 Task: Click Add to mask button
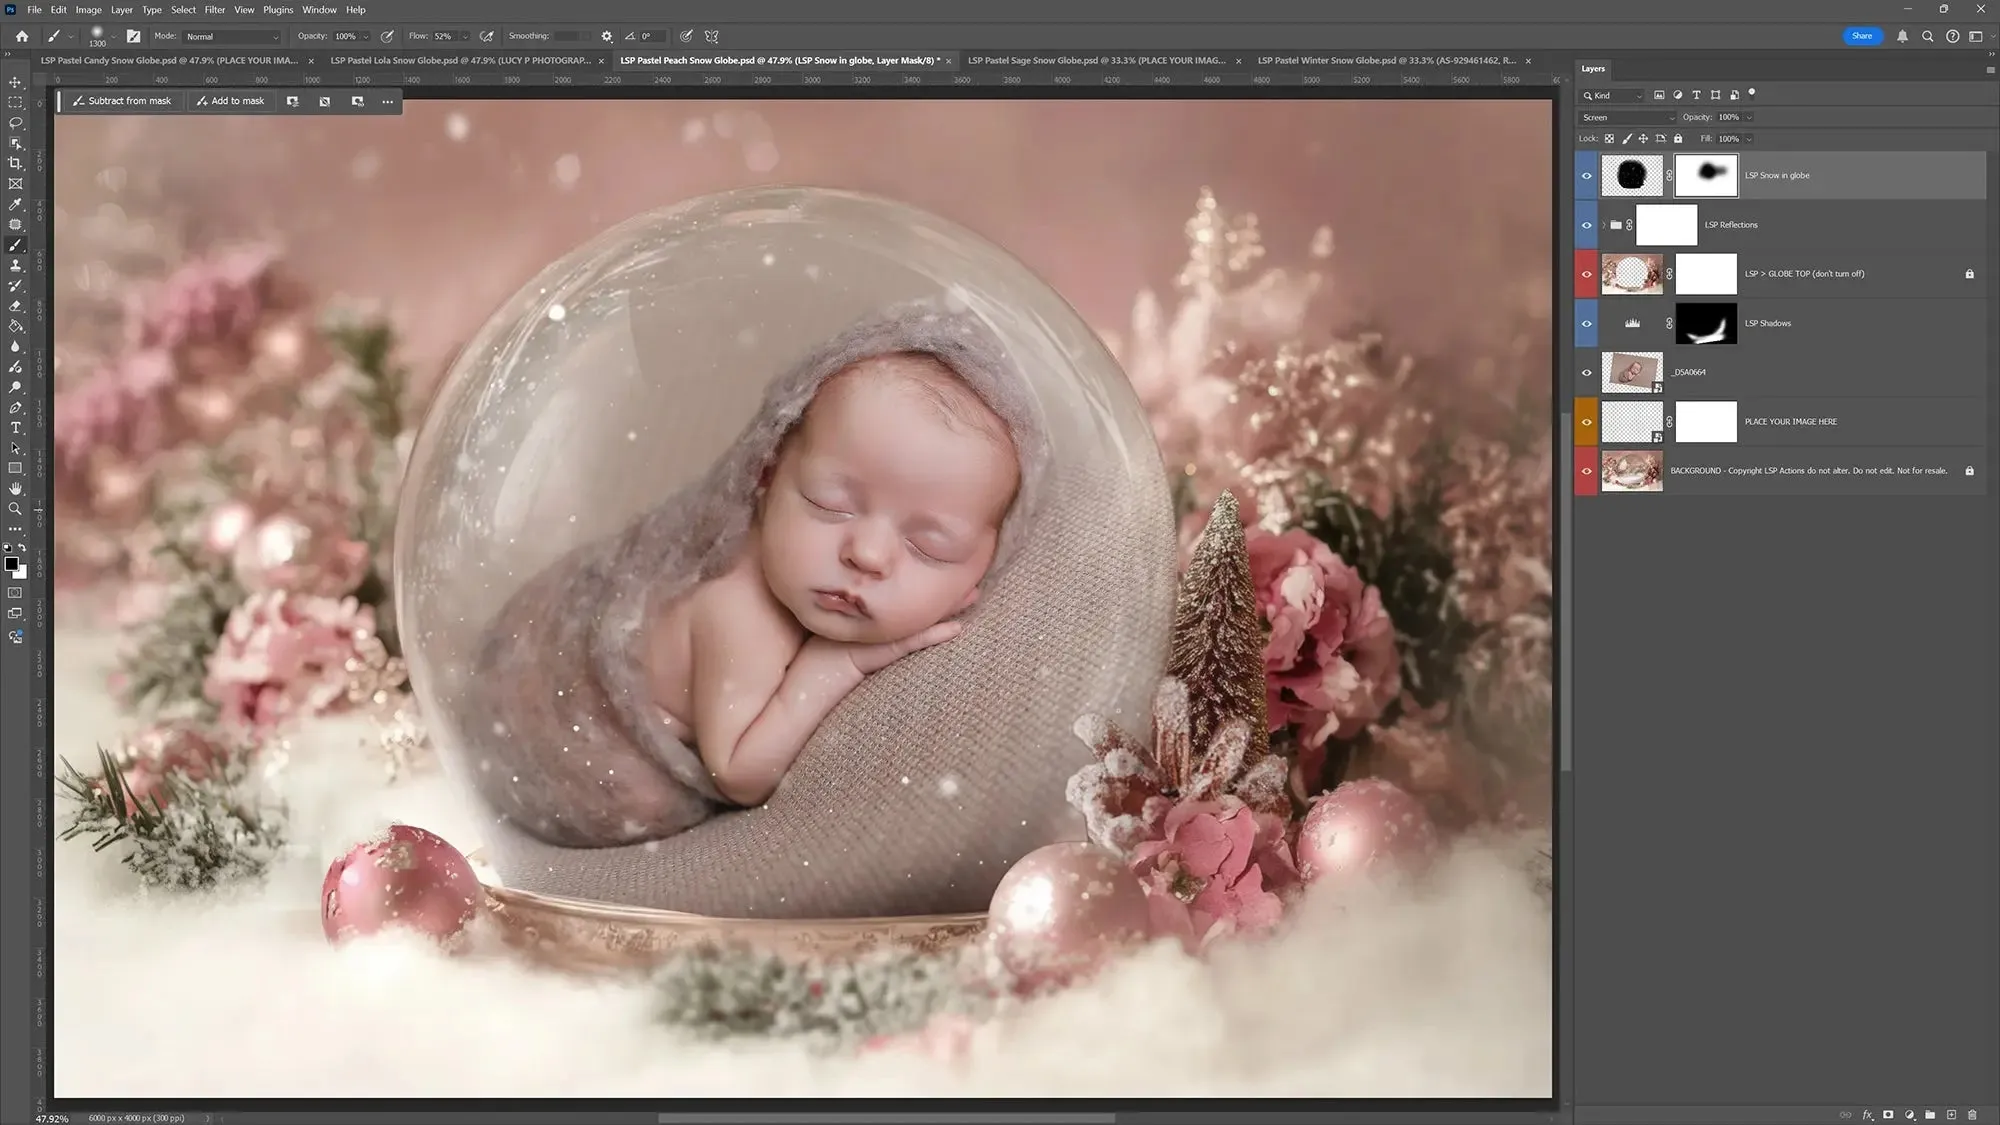231,101
